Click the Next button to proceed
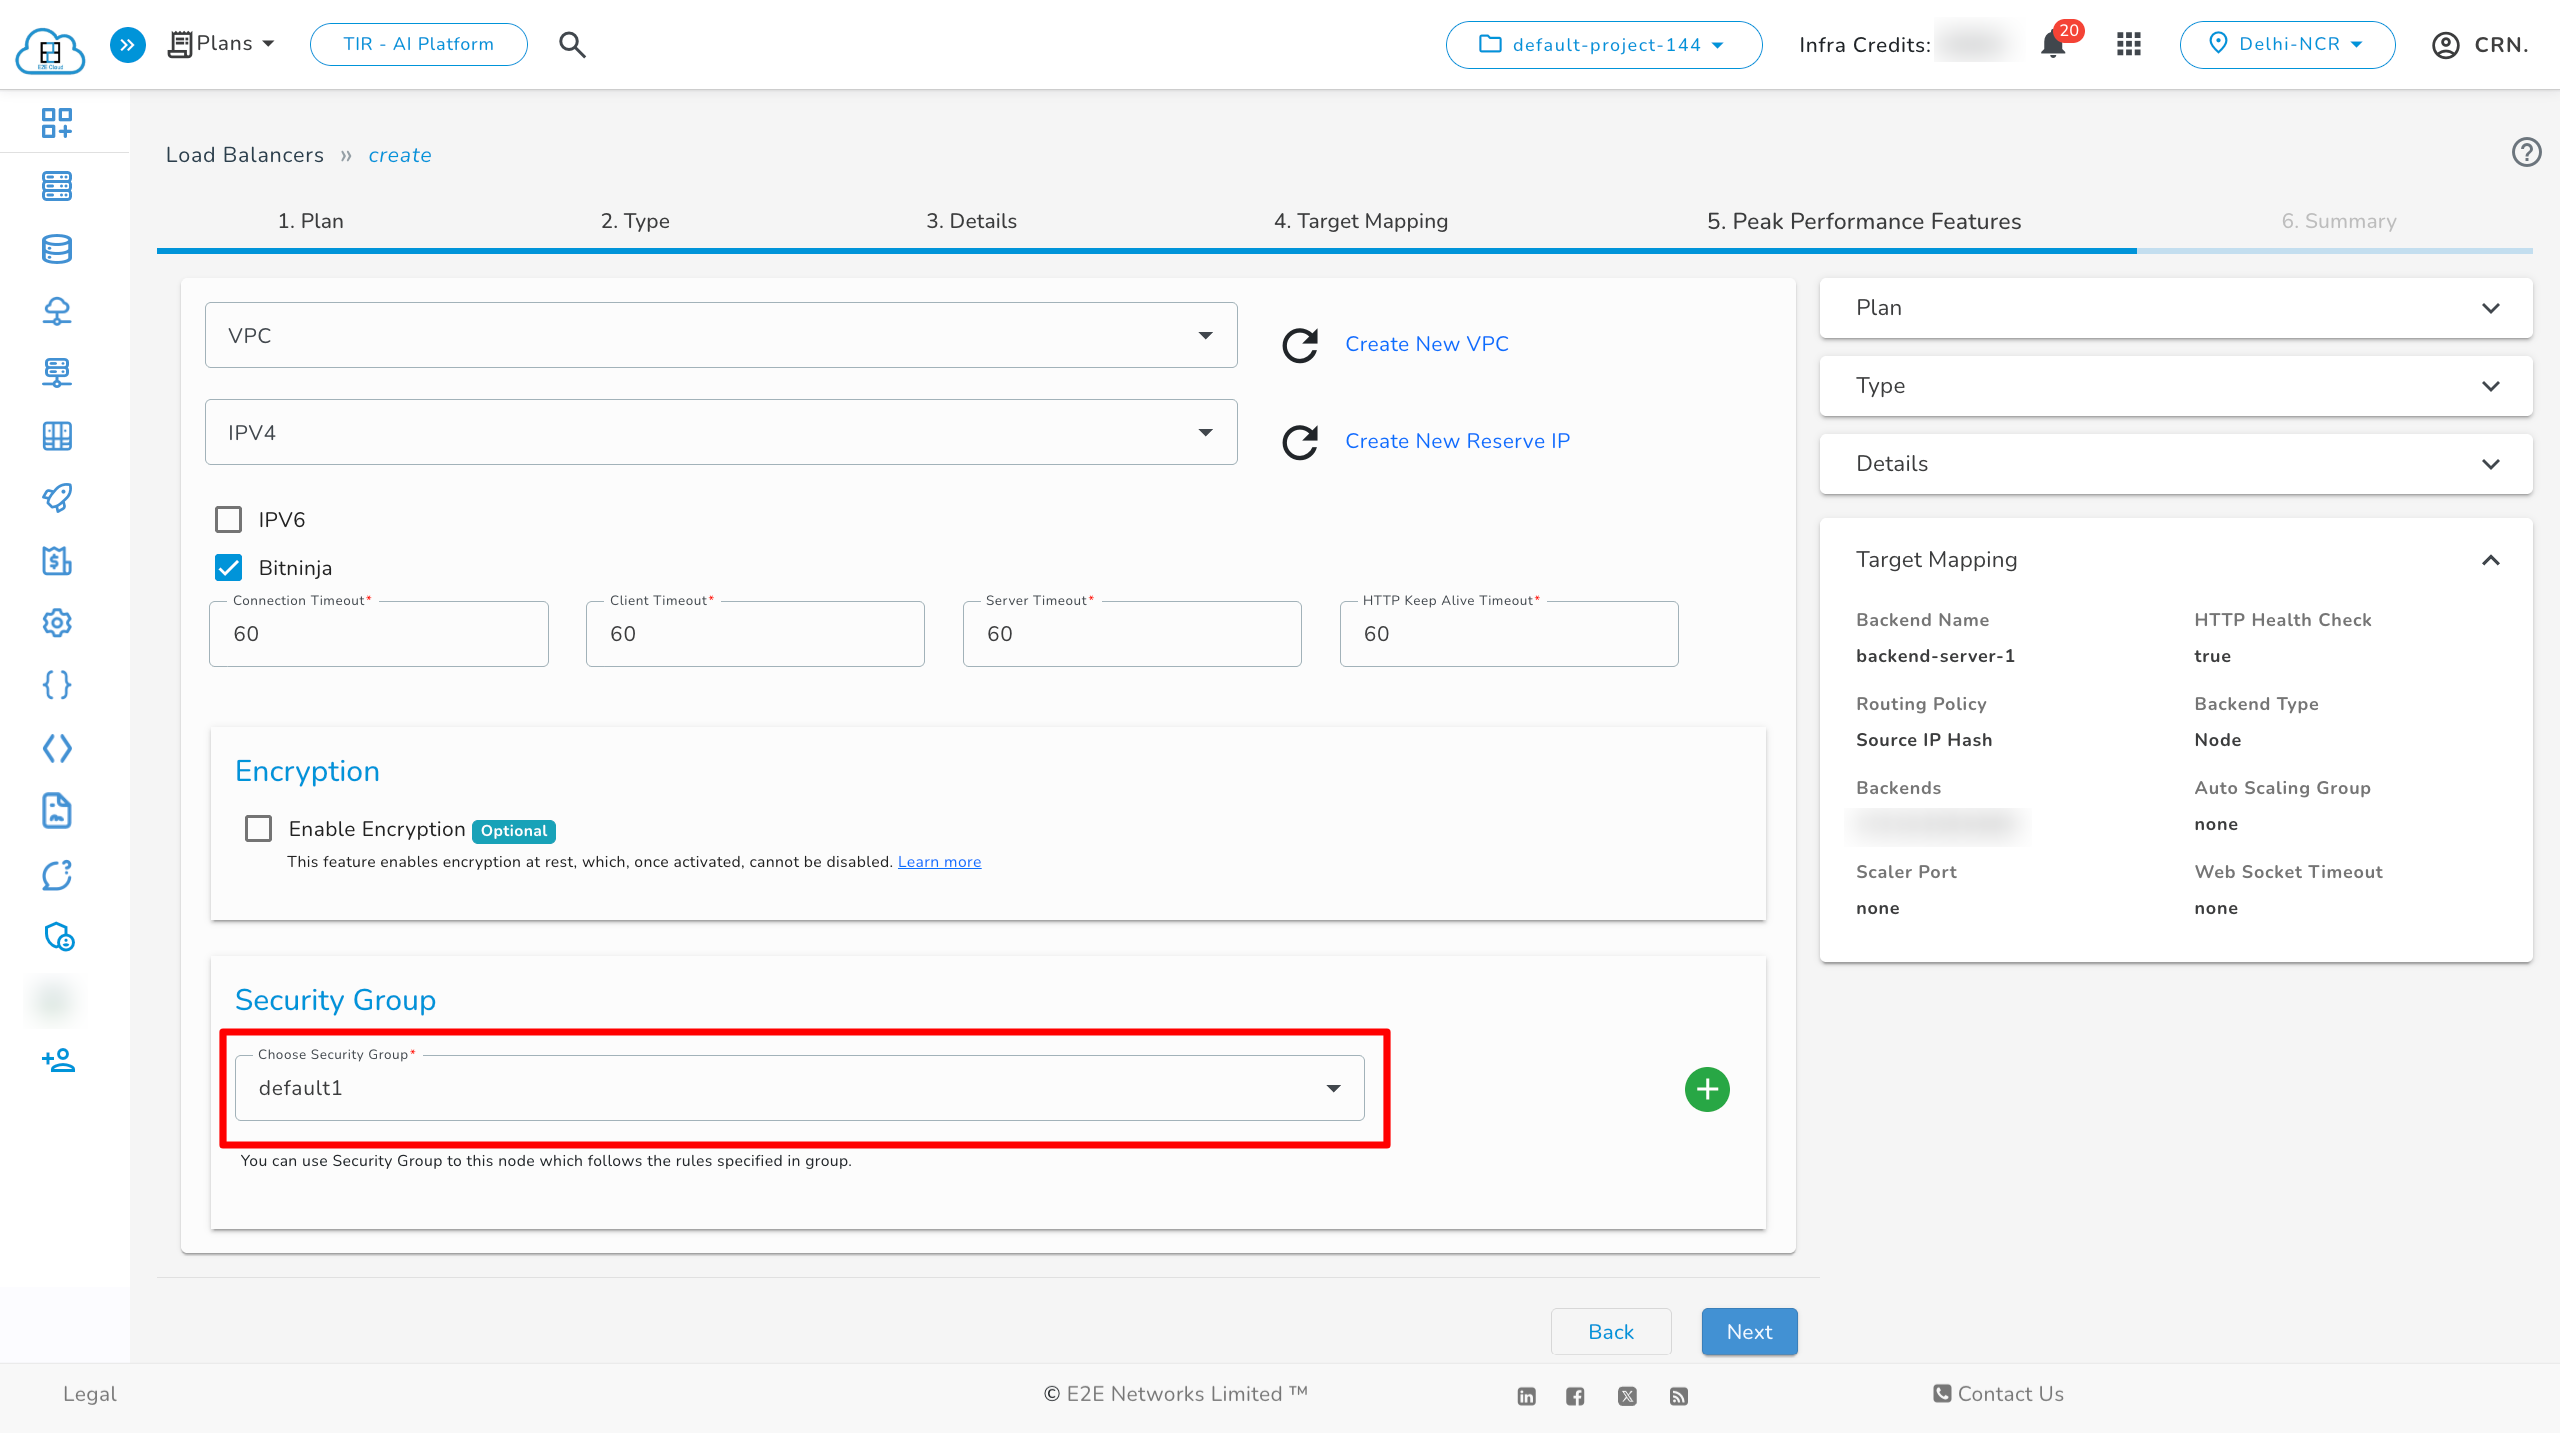The image size is (2560, 1435). tap(1748, 1331)
